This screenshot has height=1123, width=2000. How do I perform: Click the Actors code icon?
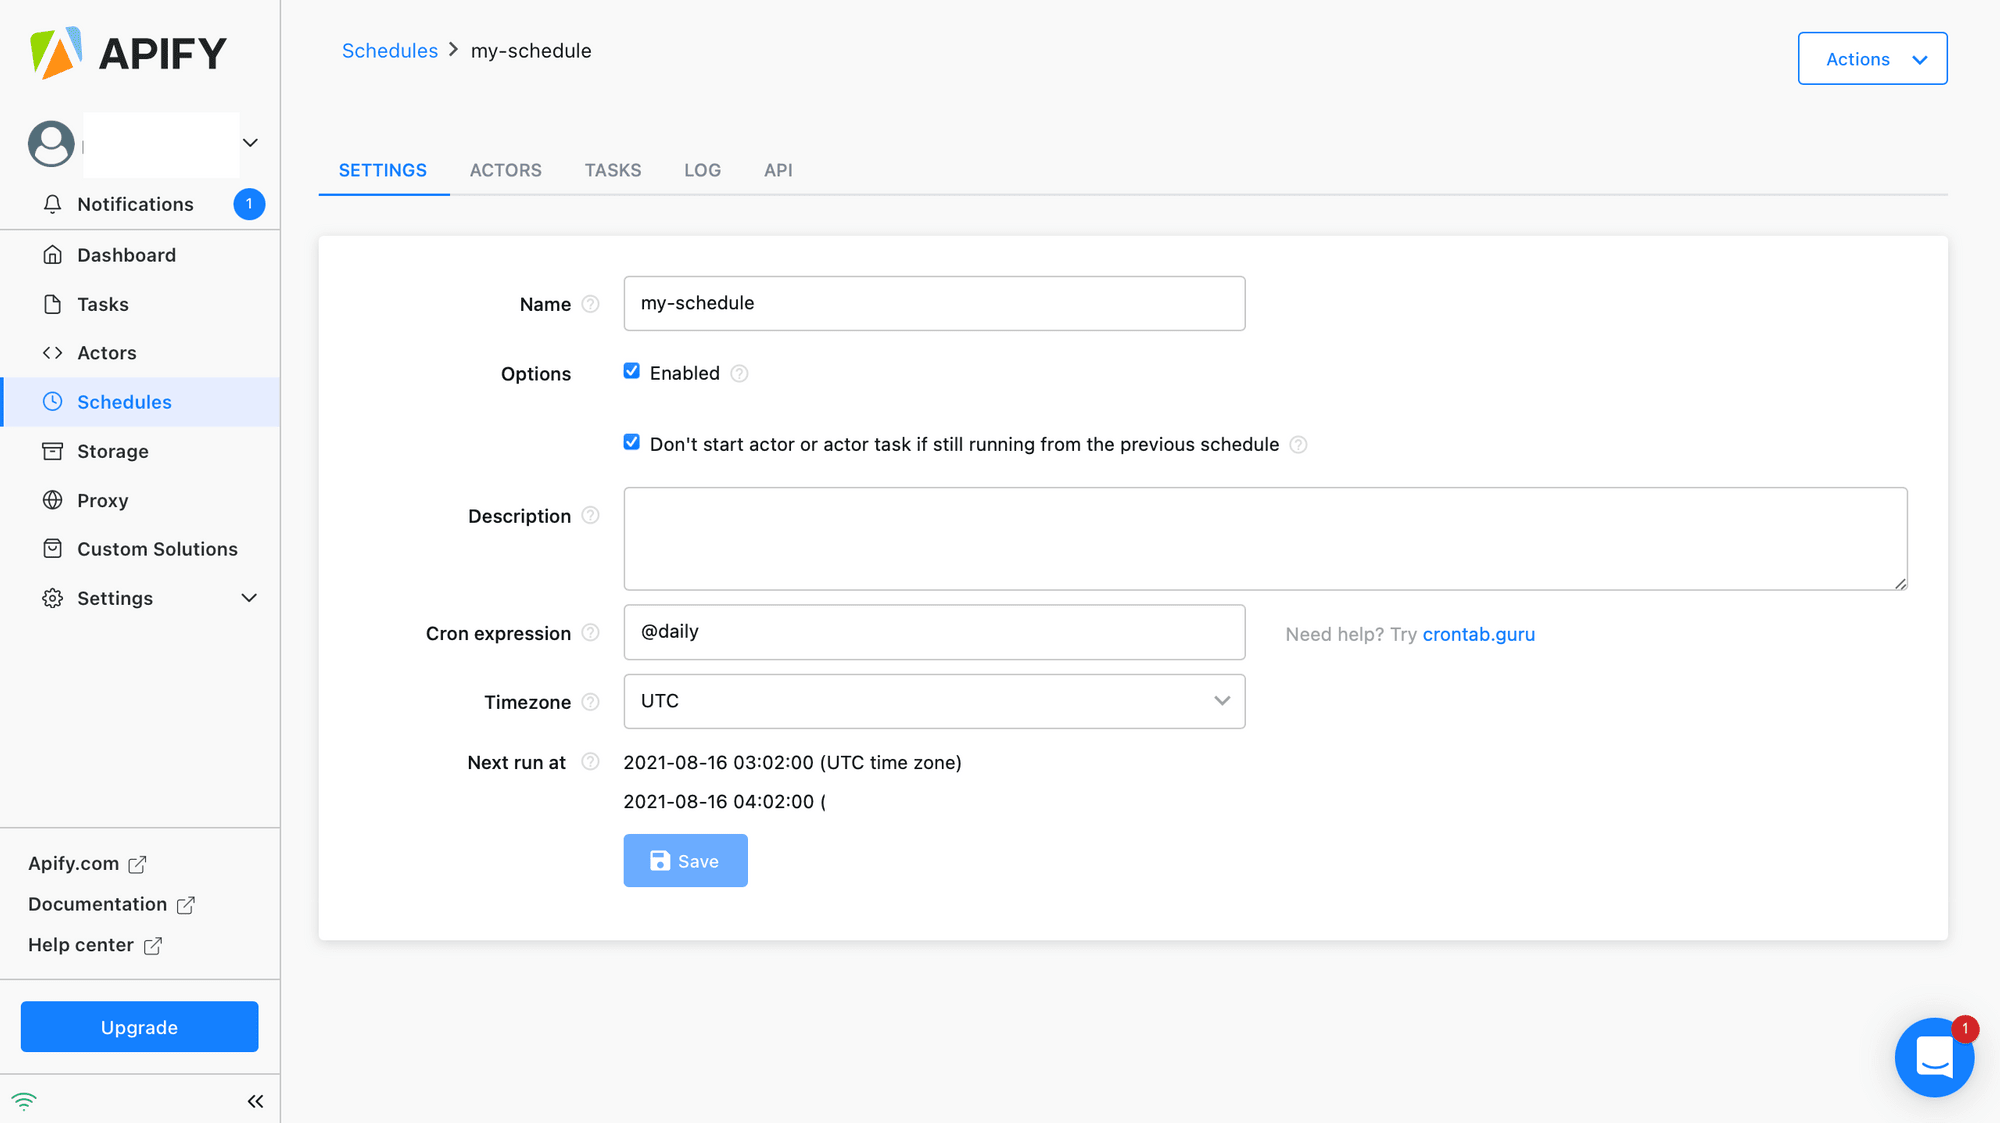(53, 353)
